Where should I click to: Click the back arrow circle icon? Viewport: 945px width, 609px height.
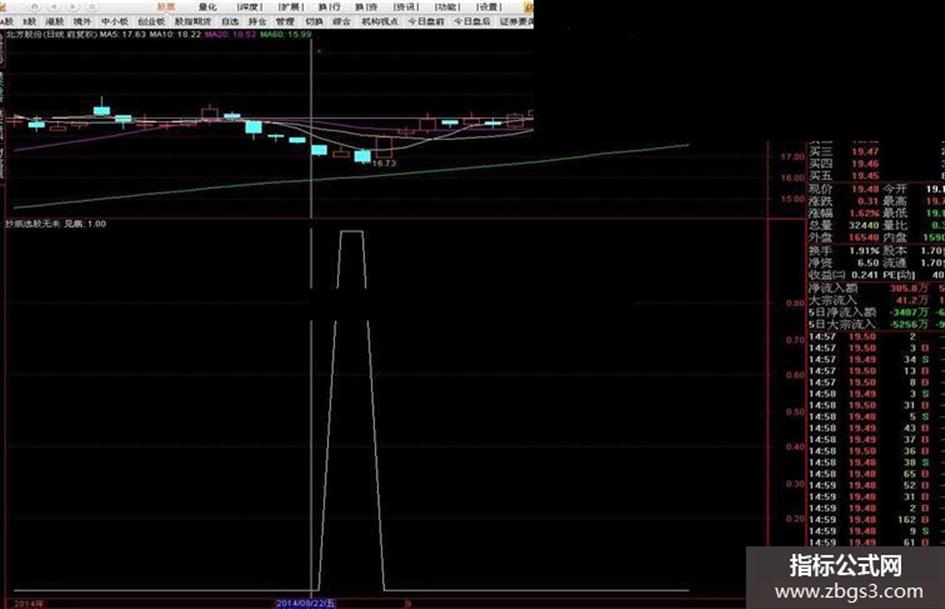pos(53,7)
